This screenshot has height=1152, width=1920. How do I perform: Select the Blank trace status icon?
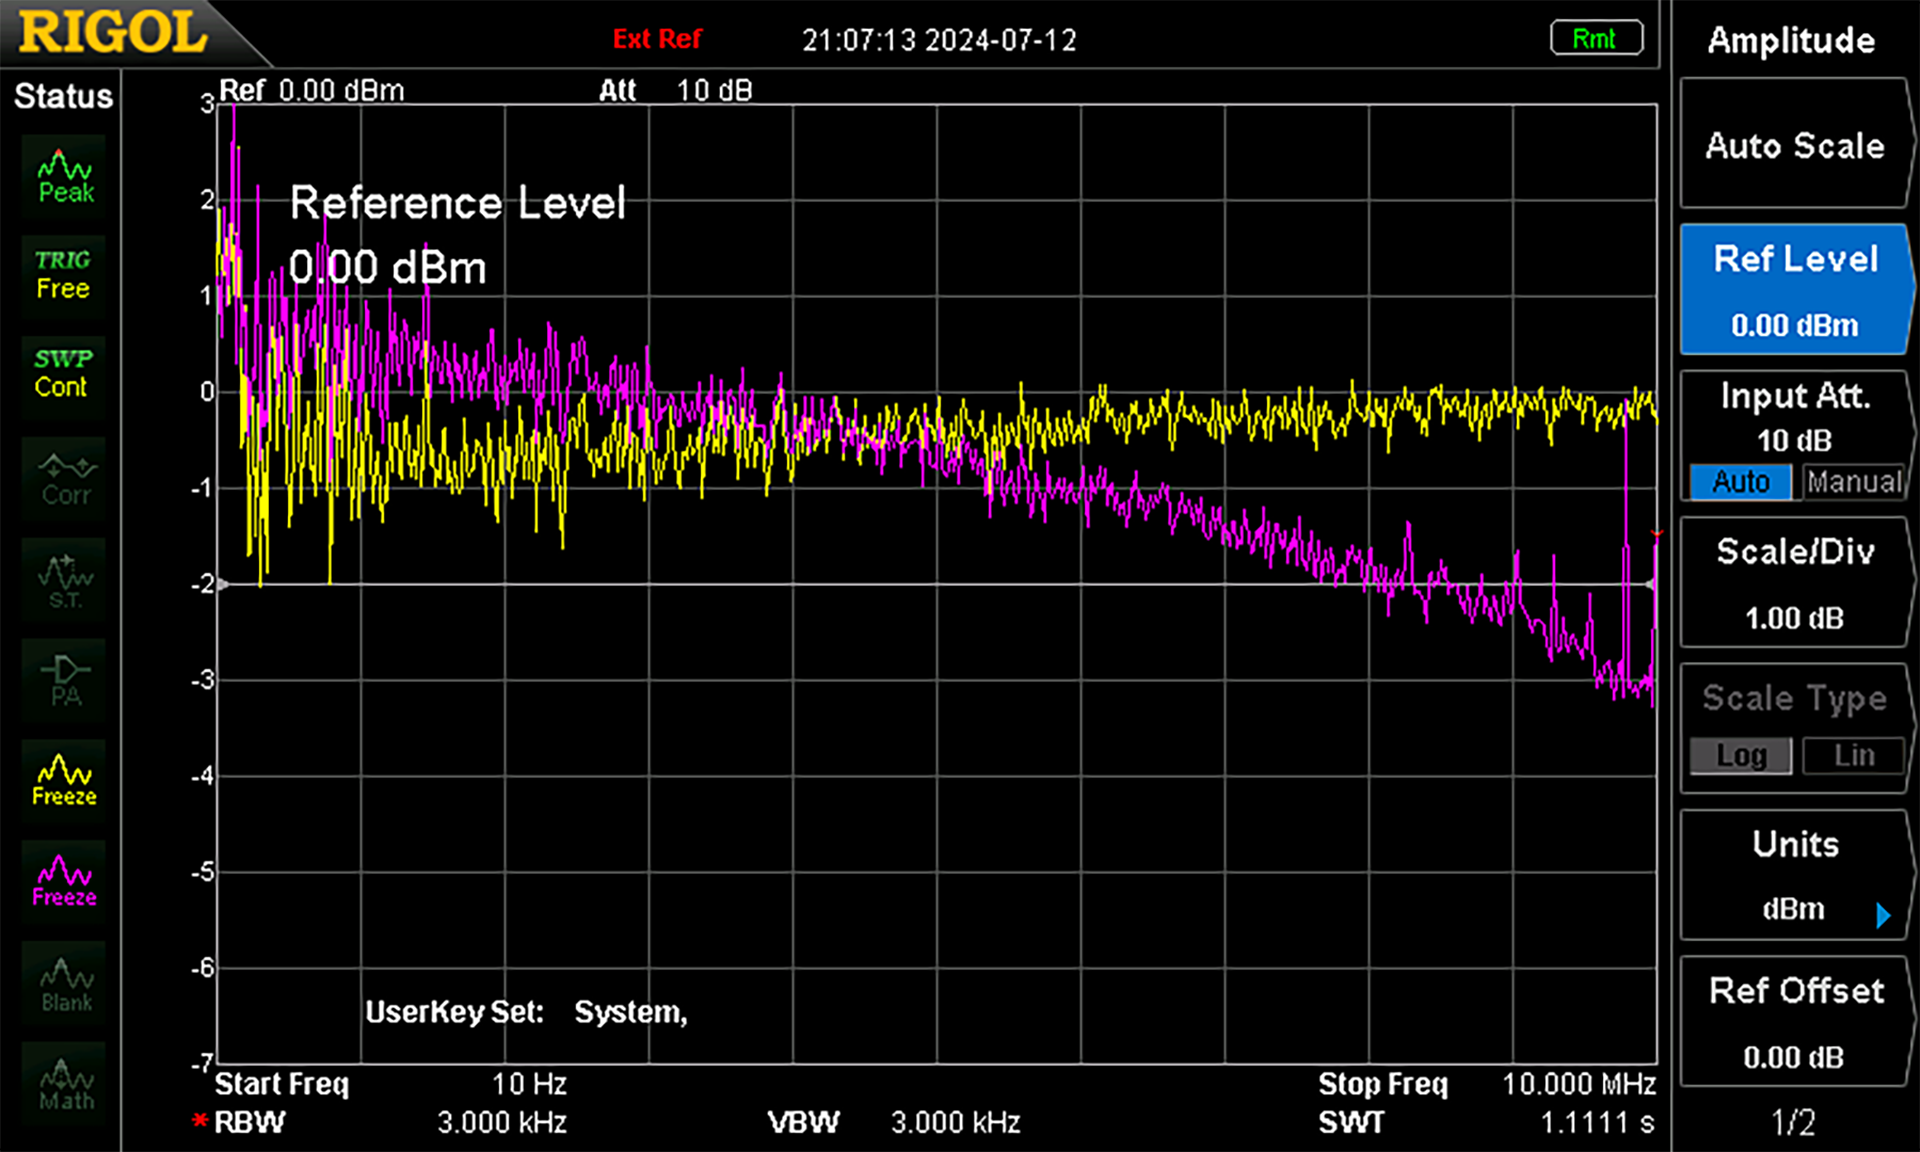[64, 984]
